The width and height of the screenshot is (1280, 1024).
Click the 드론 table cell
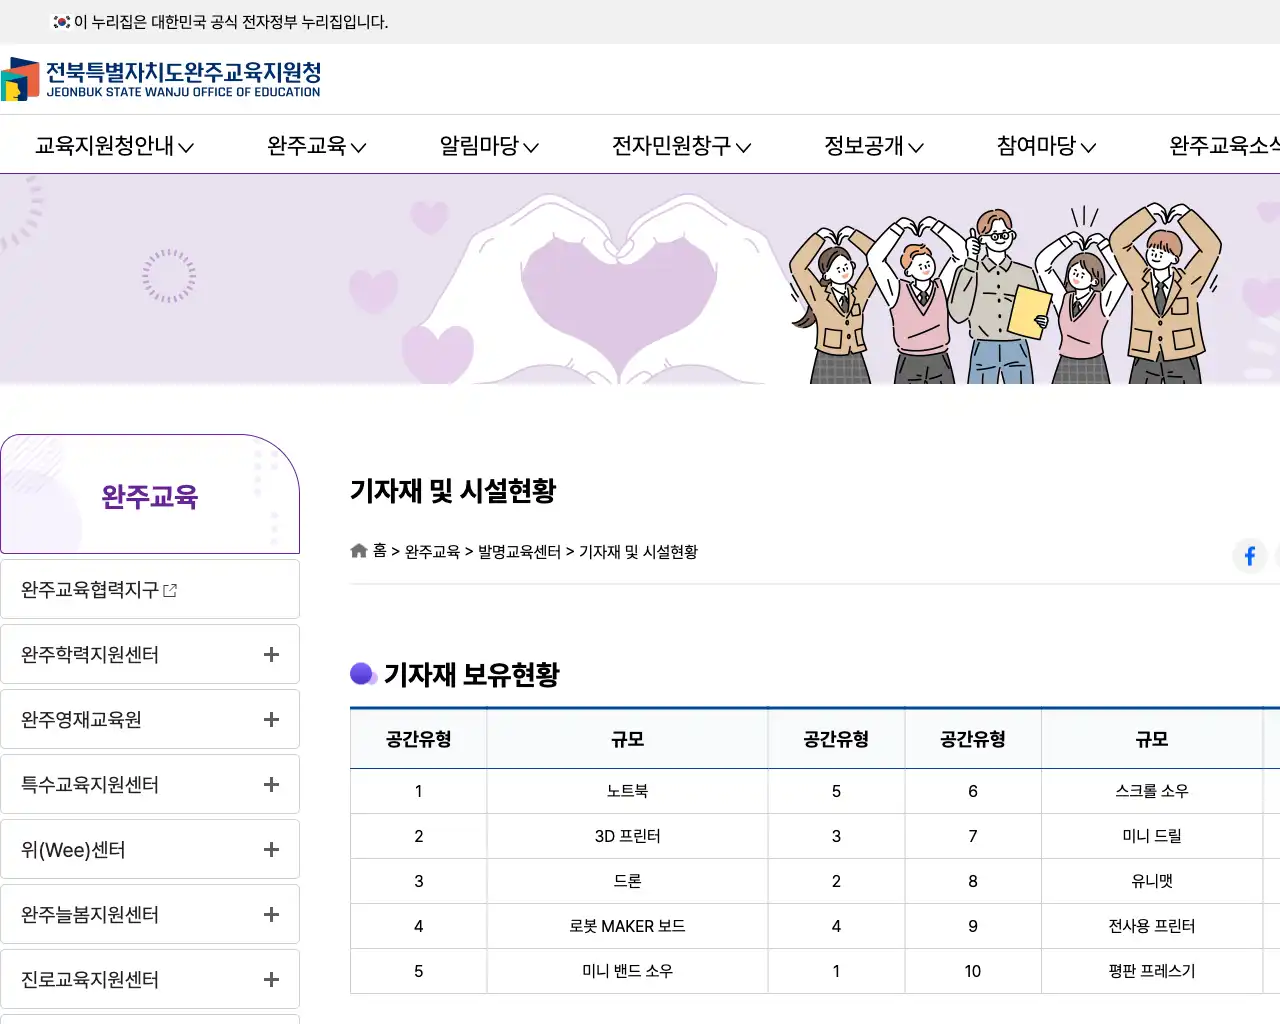tap(628, 881)
